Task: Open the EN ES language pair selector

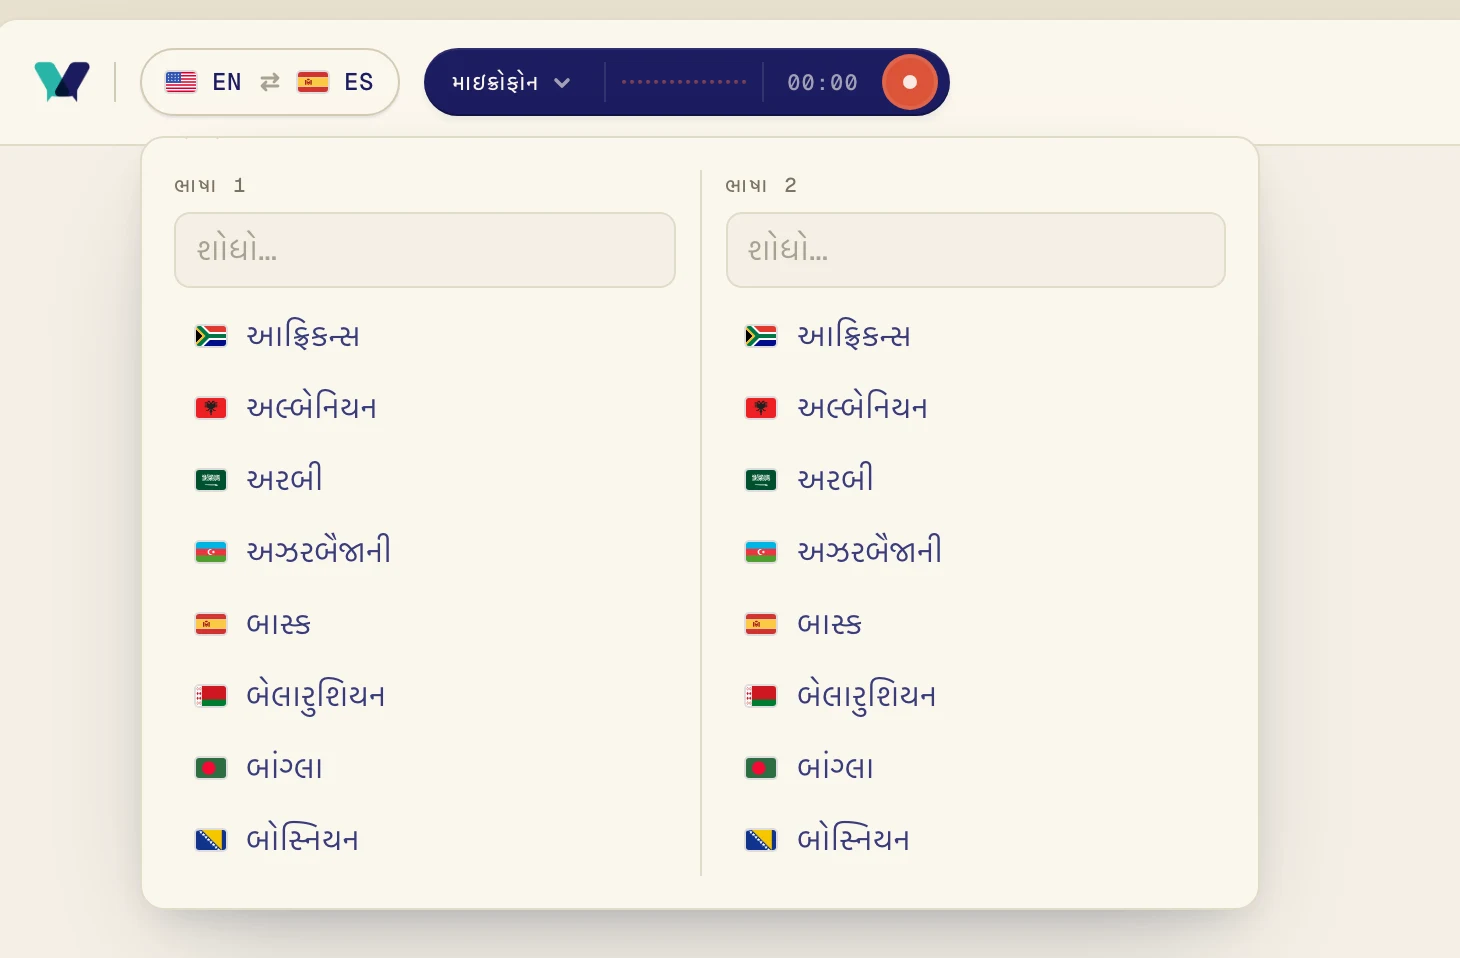Action: (x=270, y=82)
